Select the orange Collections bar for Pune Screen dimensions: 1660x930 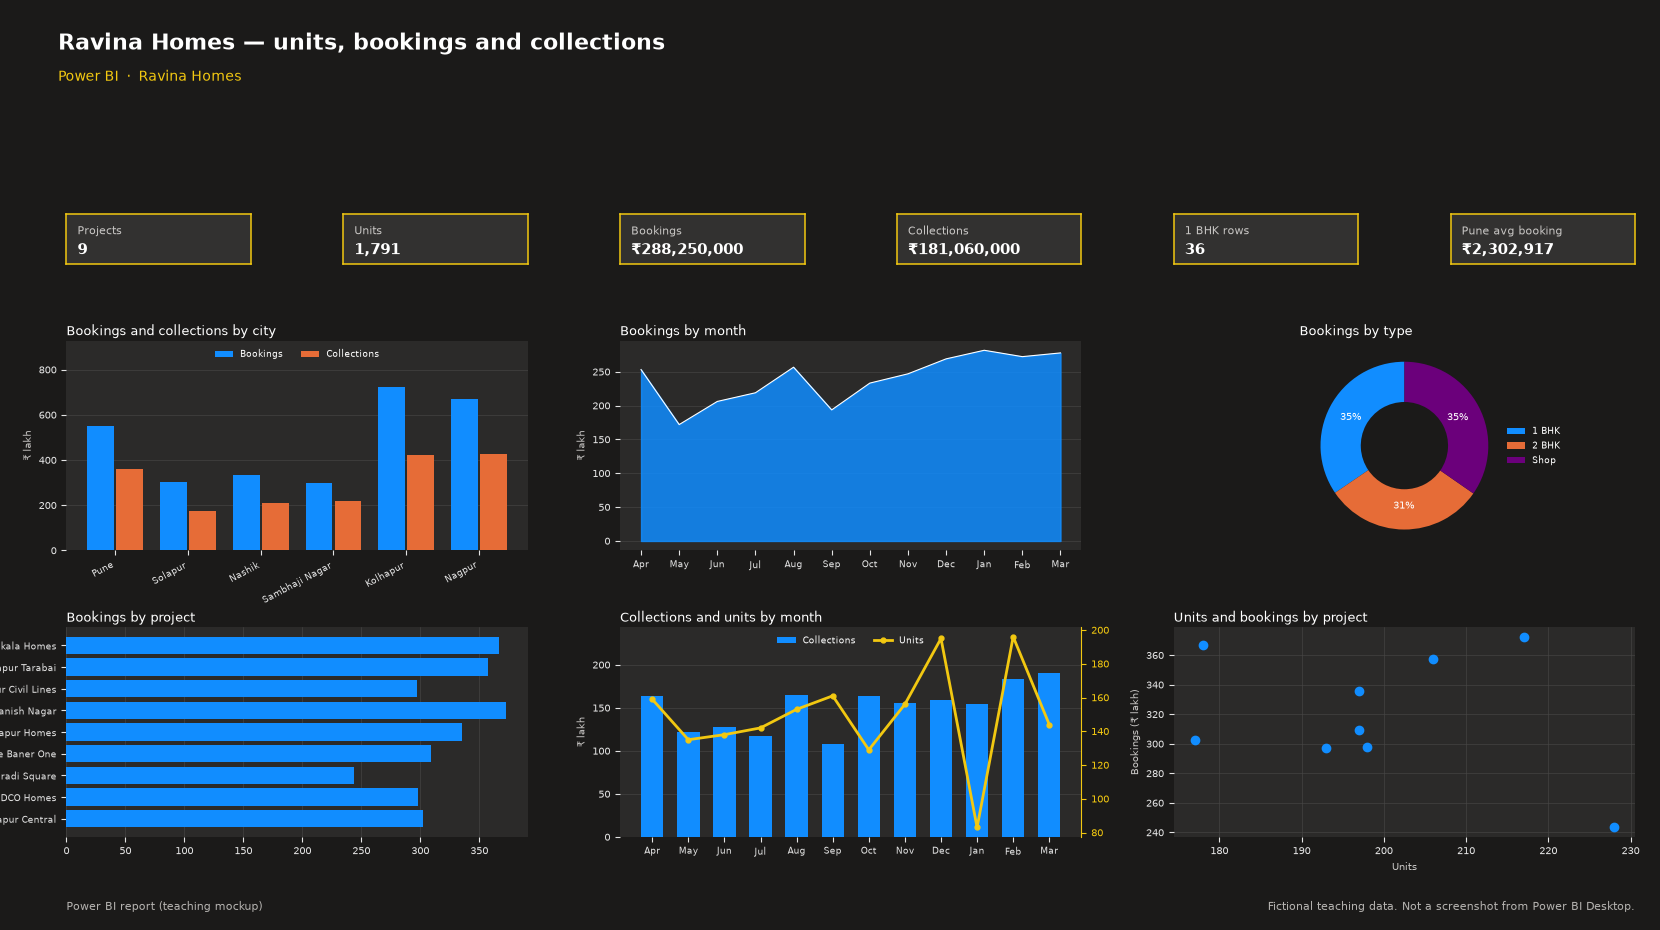[129, 509]
